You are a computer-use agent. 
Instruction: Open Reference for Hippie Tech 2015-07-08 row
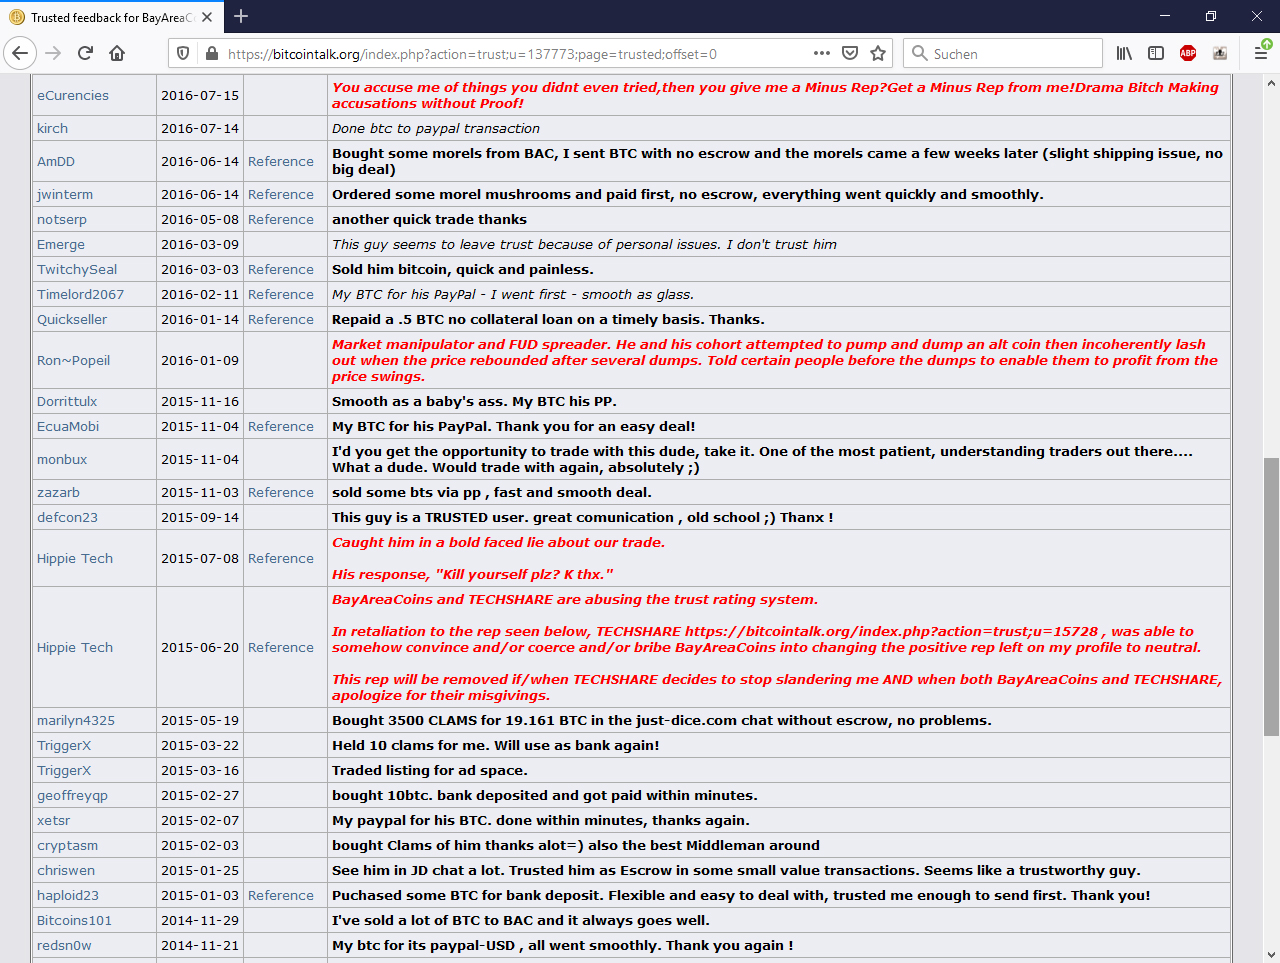point(281,558)
